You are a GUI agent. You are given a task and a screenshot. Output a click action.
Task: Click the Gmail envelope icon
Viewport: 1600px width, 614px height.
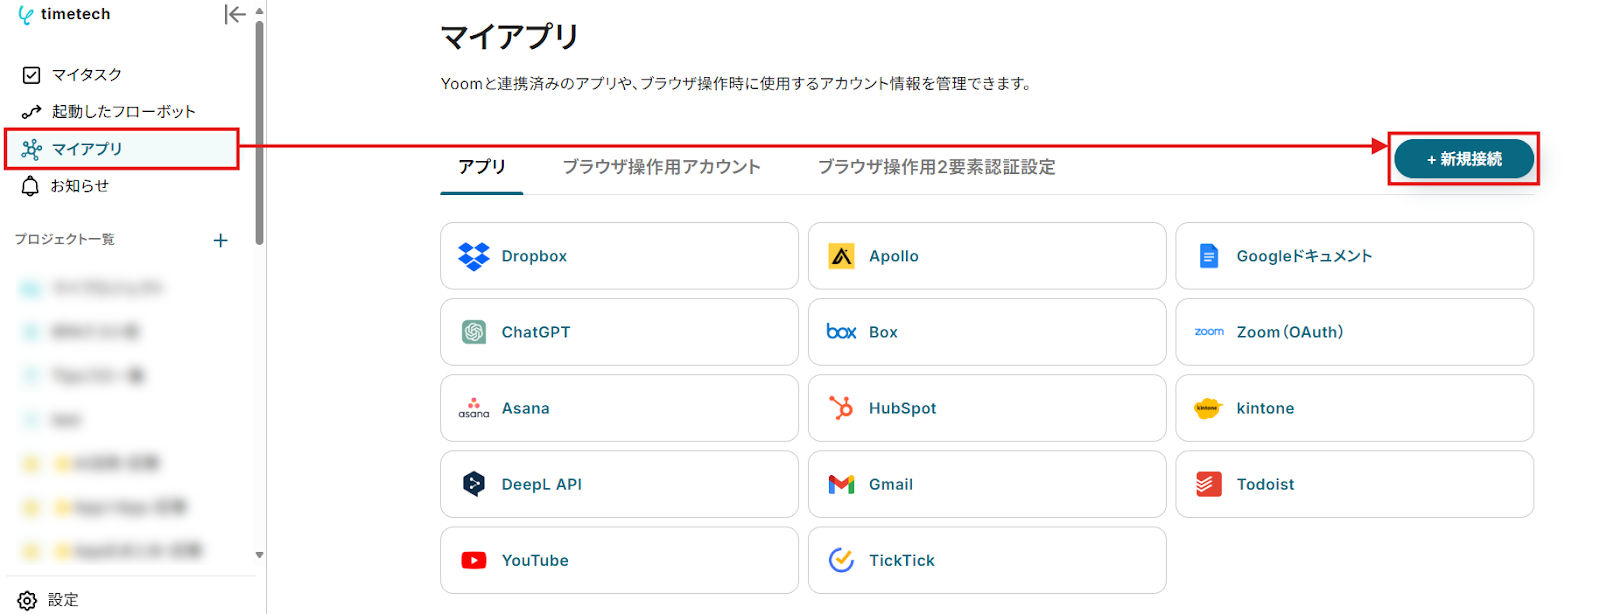[x=841, y=484]
